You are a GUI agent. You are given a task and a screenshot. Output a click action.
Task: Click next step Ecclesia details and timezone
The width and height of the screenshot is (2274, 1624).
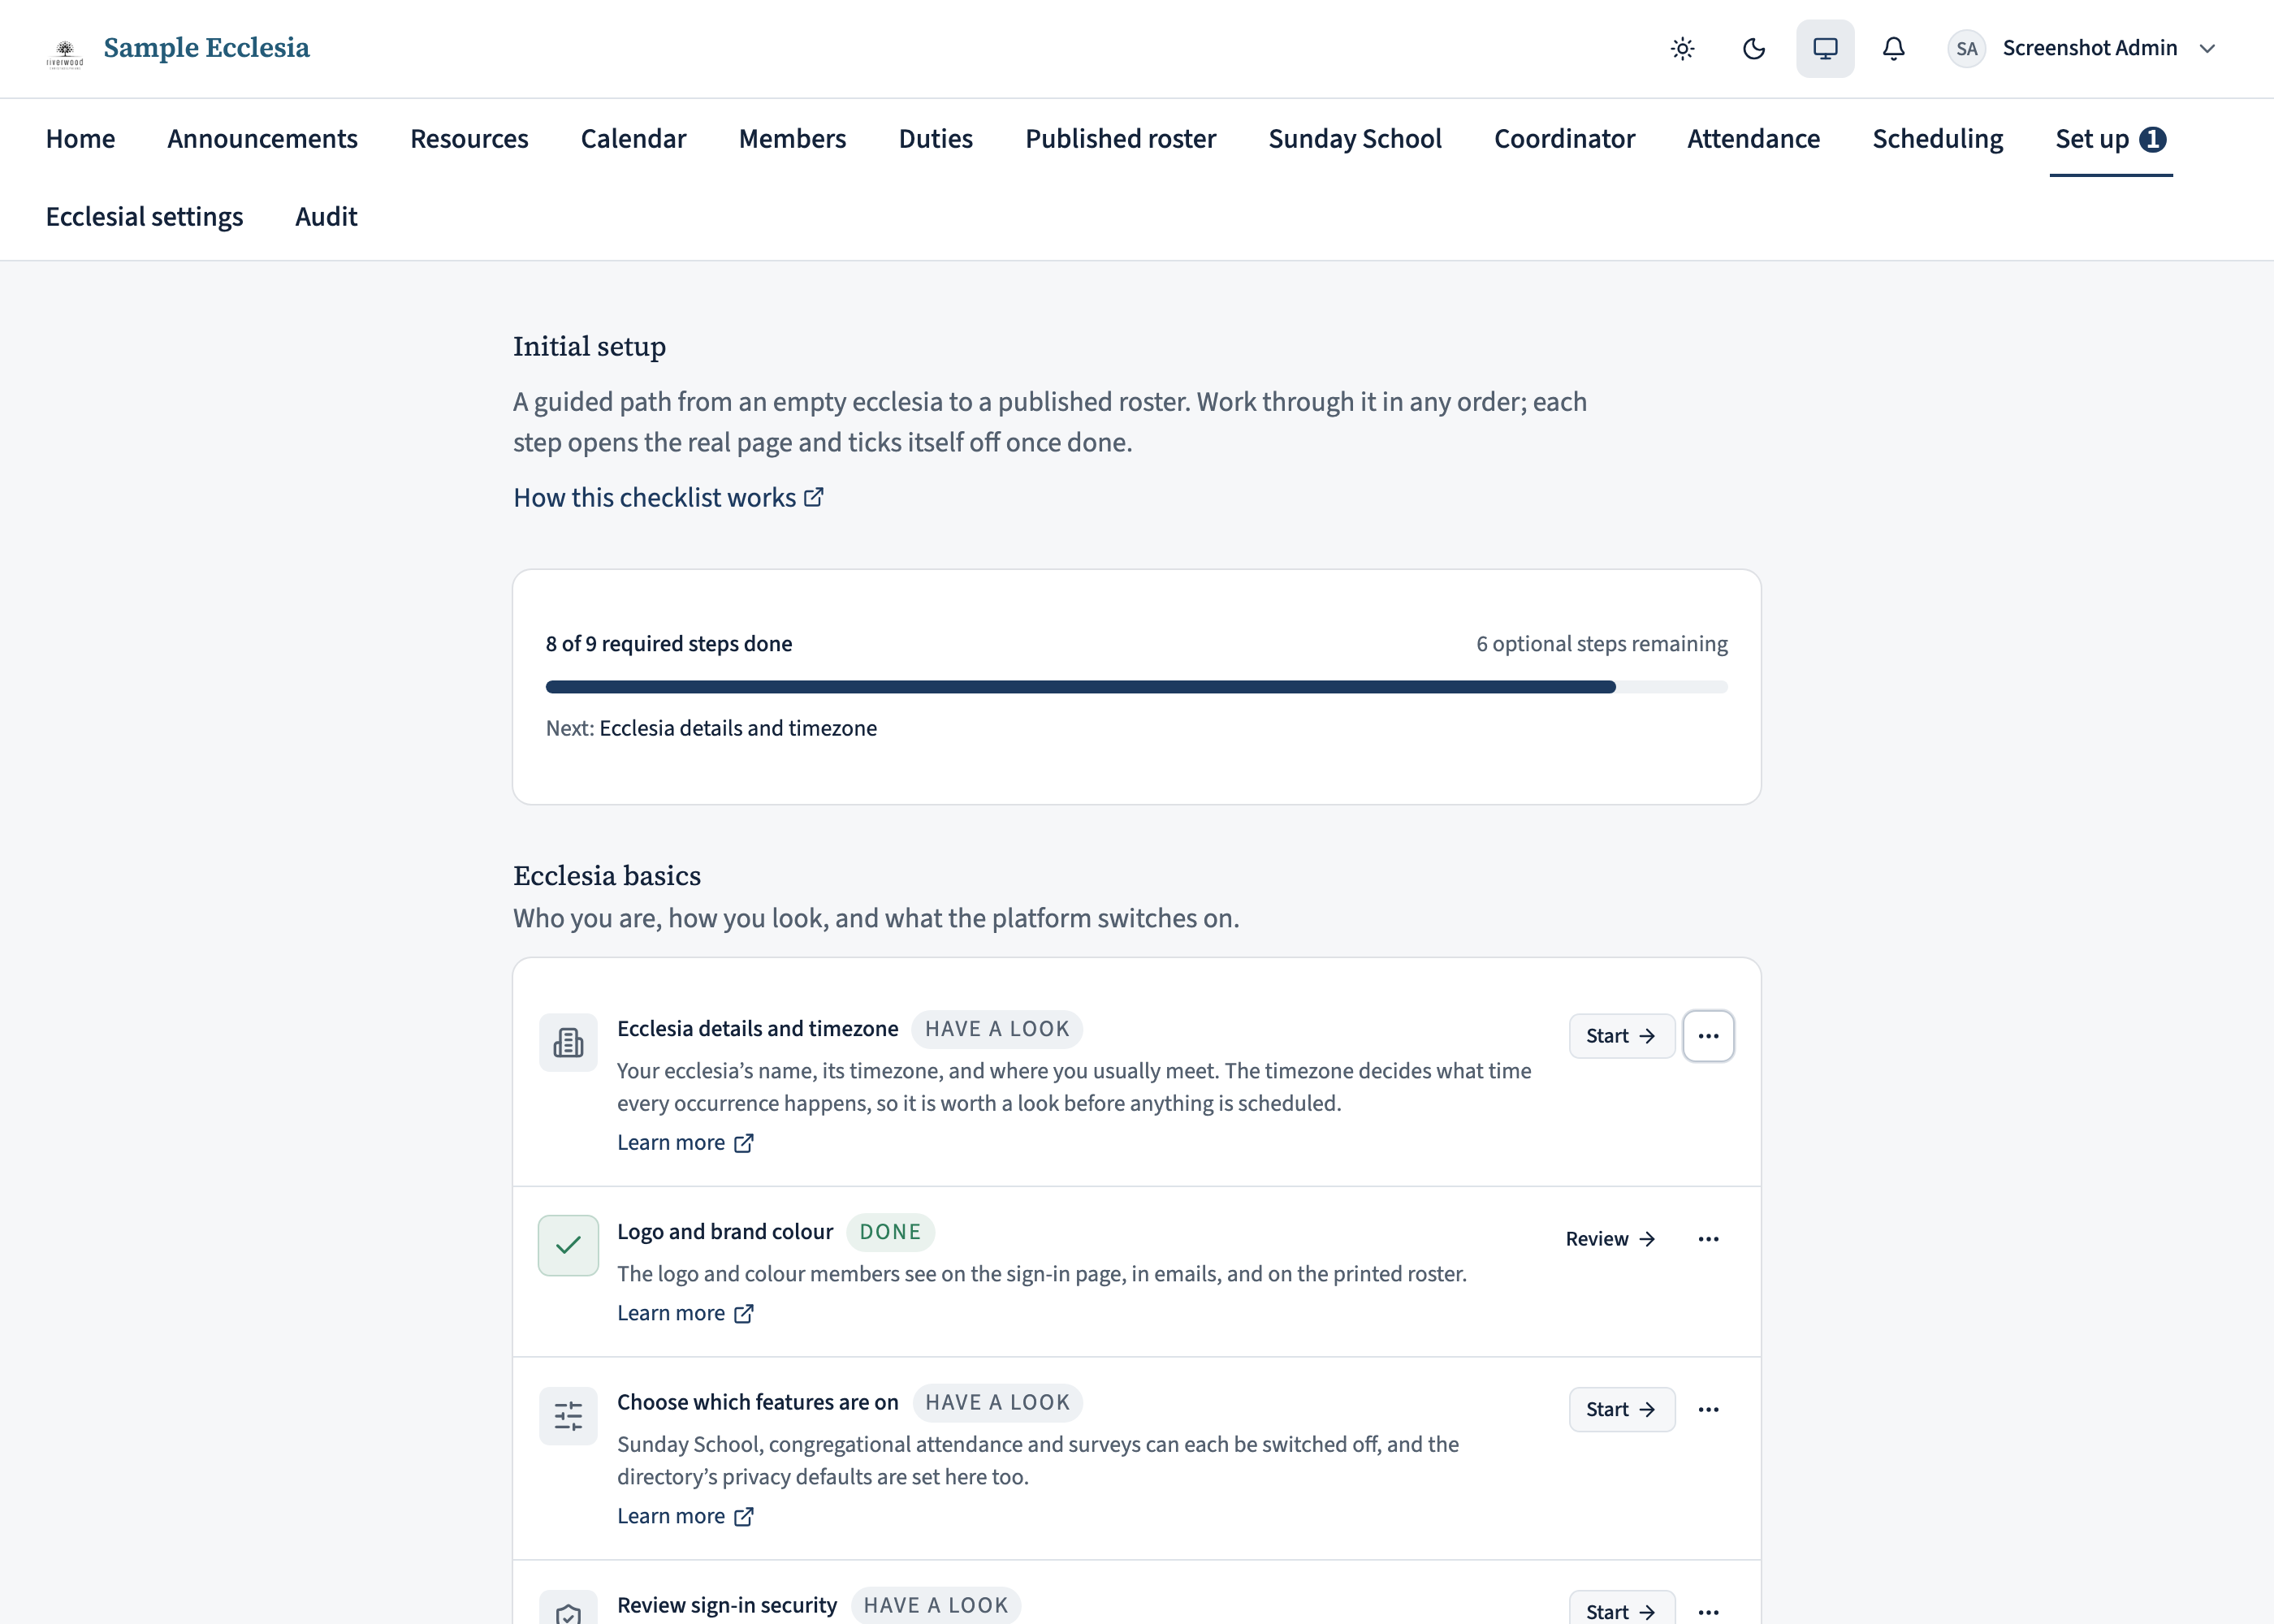(x=737, y=728)
